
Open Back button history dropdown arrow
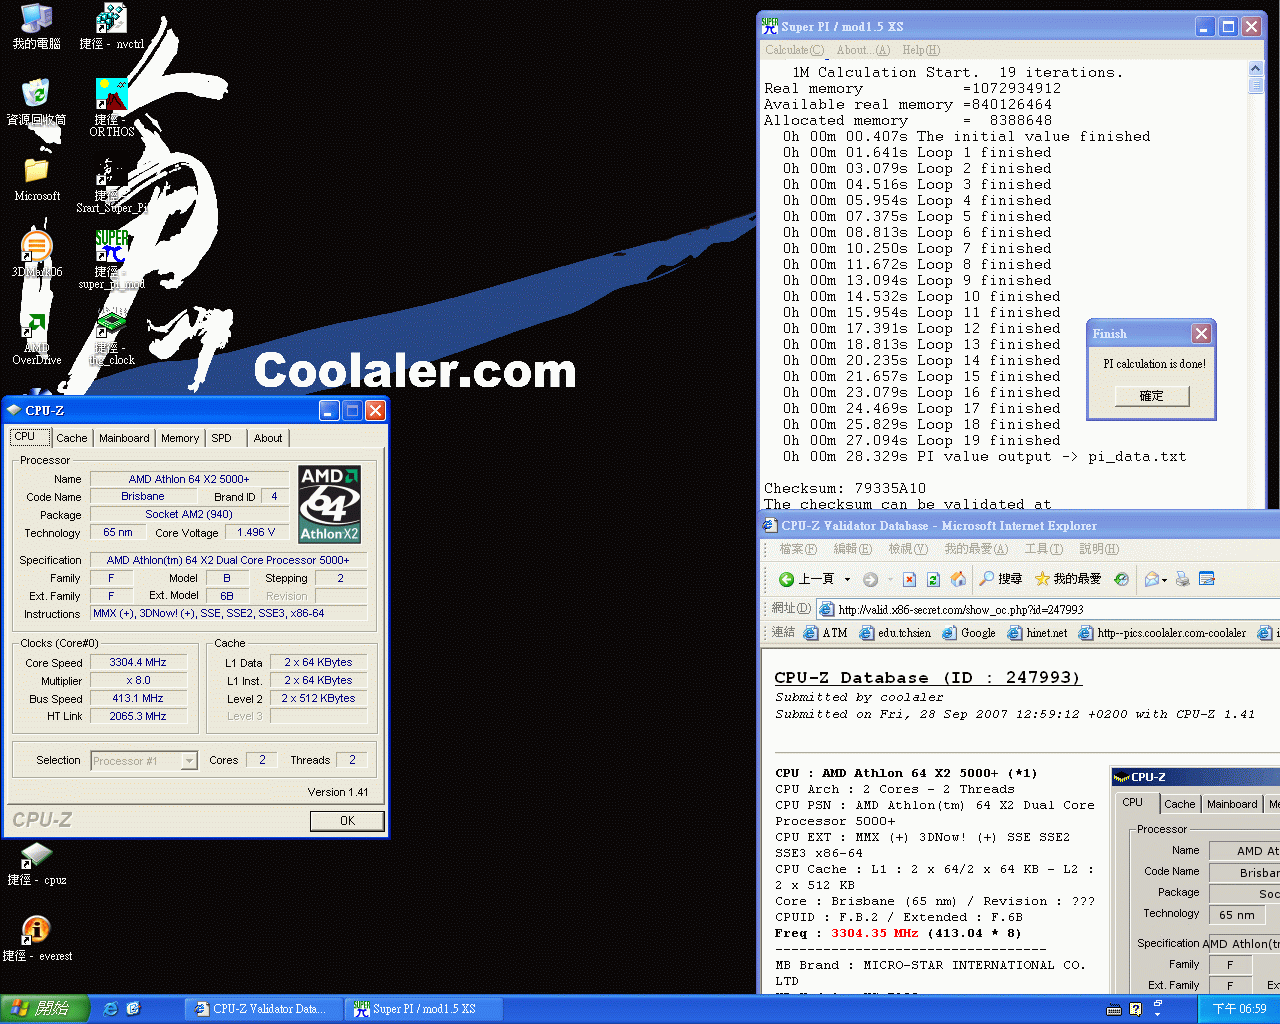coord(847,579)
